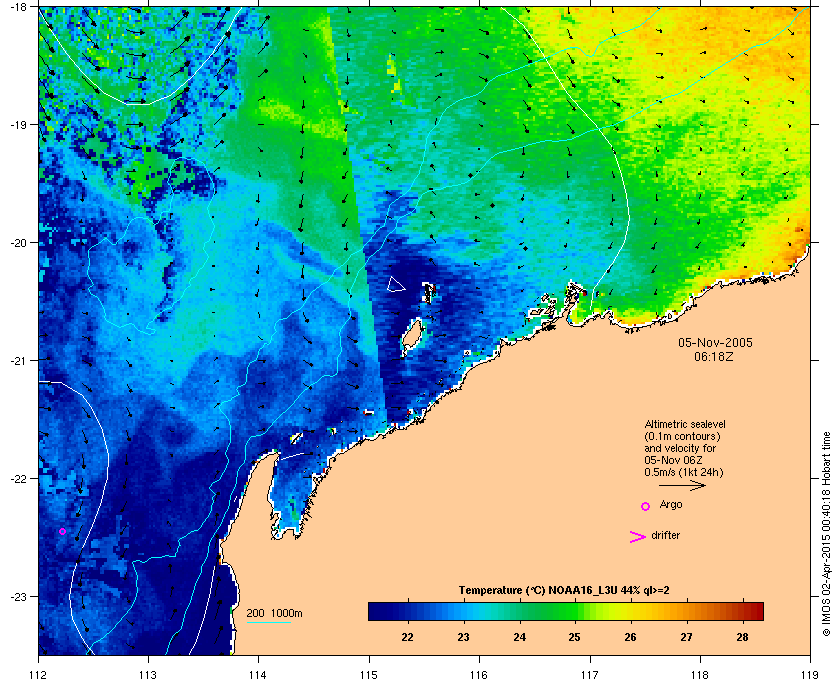The image size is (840, 680).
Task: Click the latitude label '-23'
Action: pos(18,596)
